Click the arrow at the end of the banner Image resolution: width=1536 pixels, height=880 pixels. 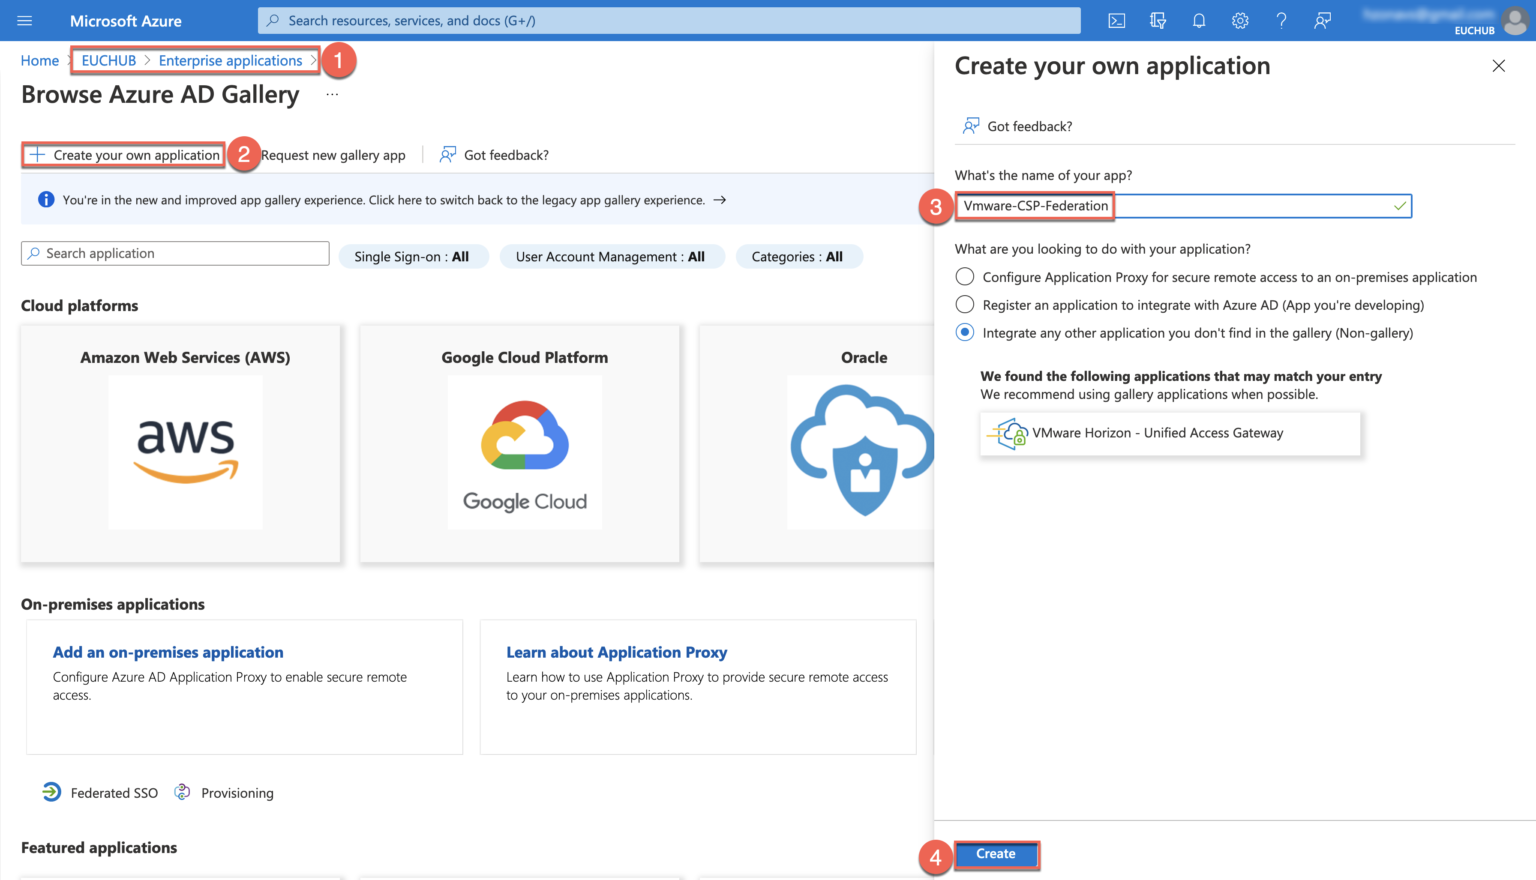point(719,200)
